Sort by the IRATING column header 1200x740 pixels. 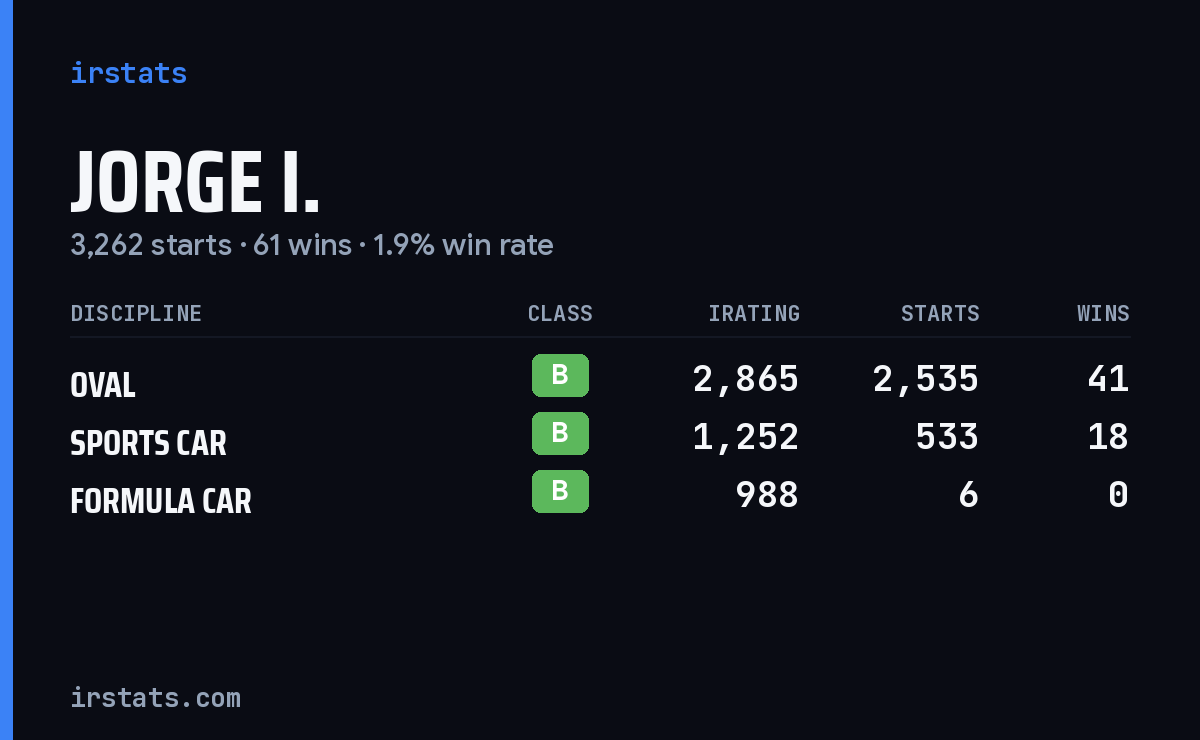click(x=754, y=313)
